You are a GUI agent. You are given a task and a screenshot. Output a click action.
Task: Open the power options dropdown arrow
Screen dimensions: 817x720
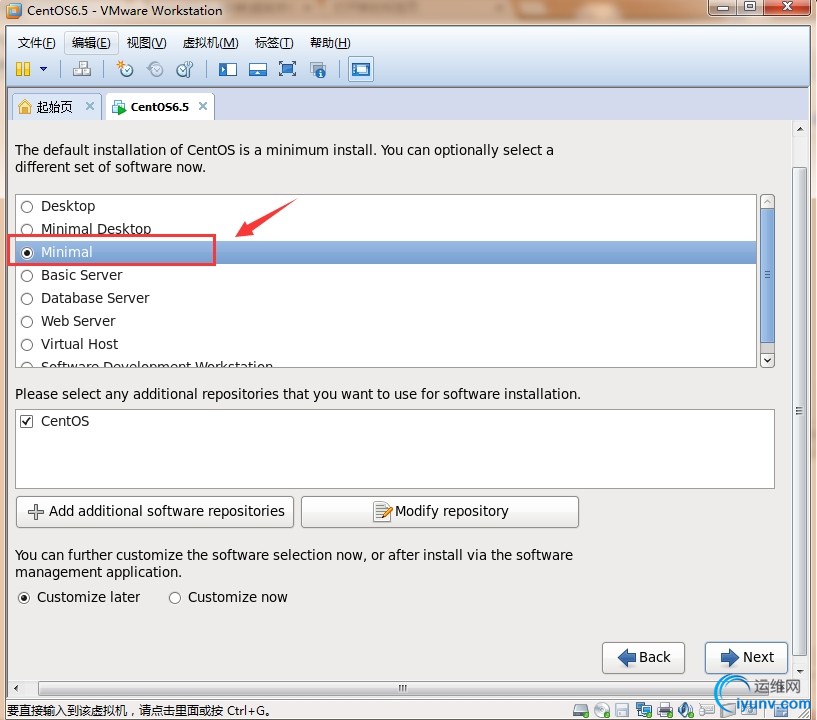[44, 69]
